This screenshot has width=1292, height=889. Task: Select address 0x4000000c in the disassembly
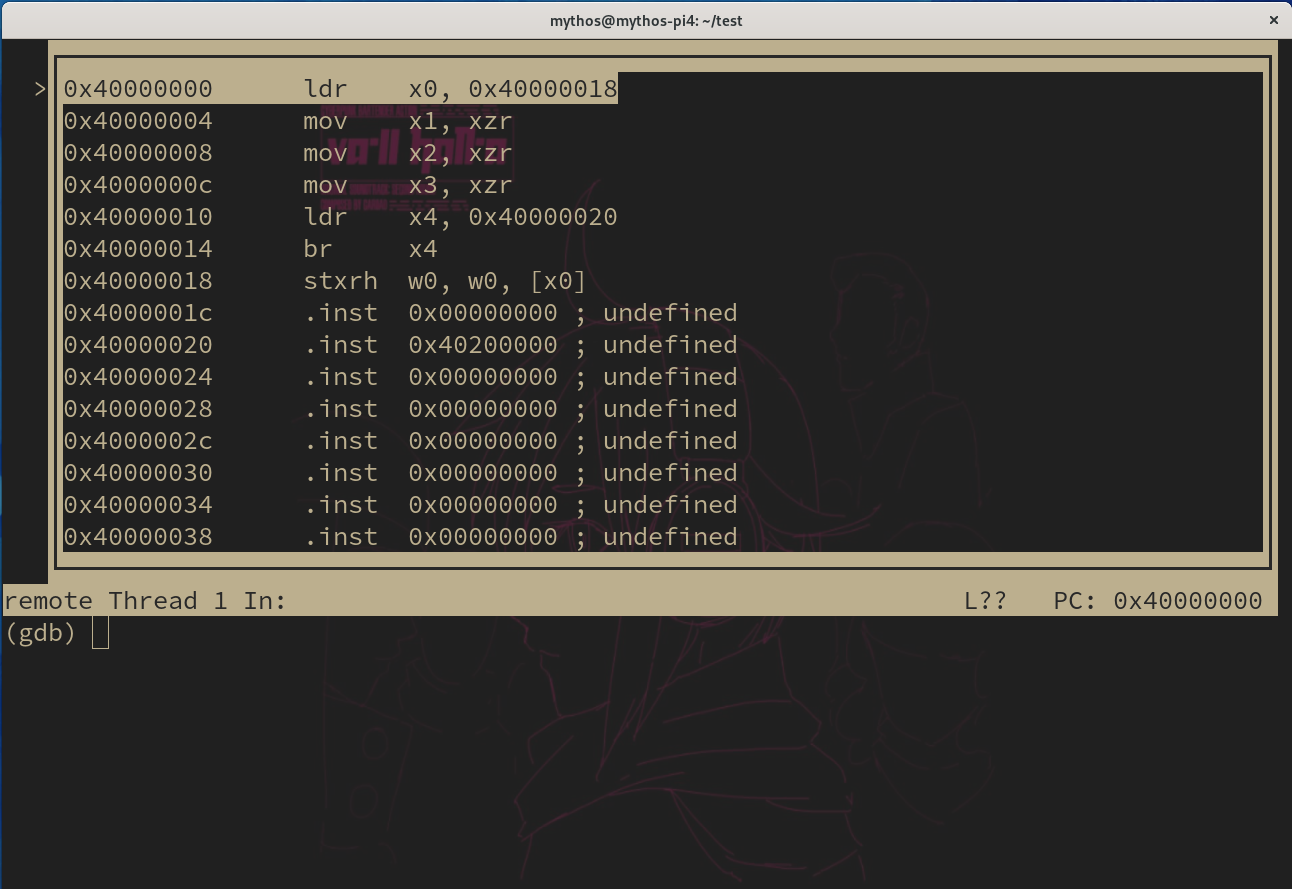(138, 185)
